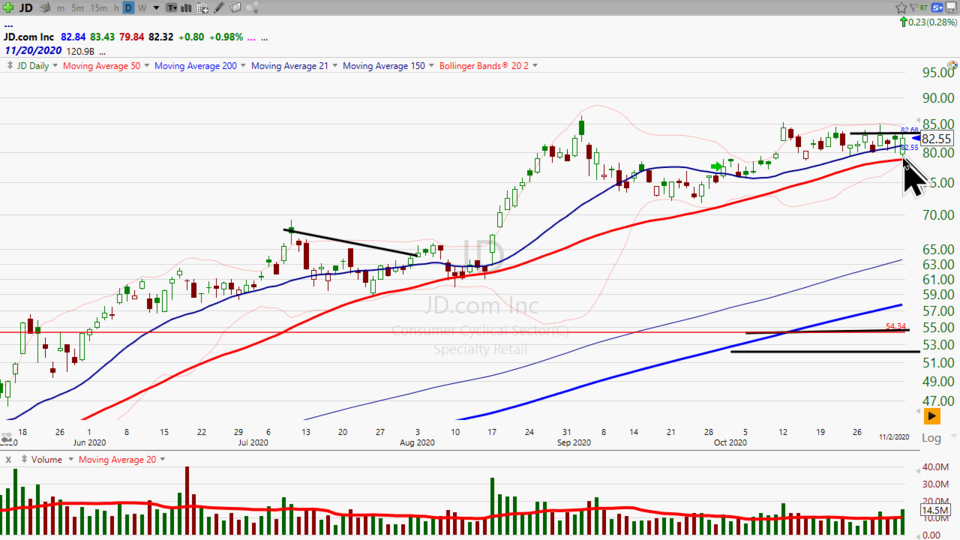Image resolution: width=960 pixels, height=540 pixels.
Task: Click the scroll-back arrows icon at time axis
Action: (x=7, y=438)
